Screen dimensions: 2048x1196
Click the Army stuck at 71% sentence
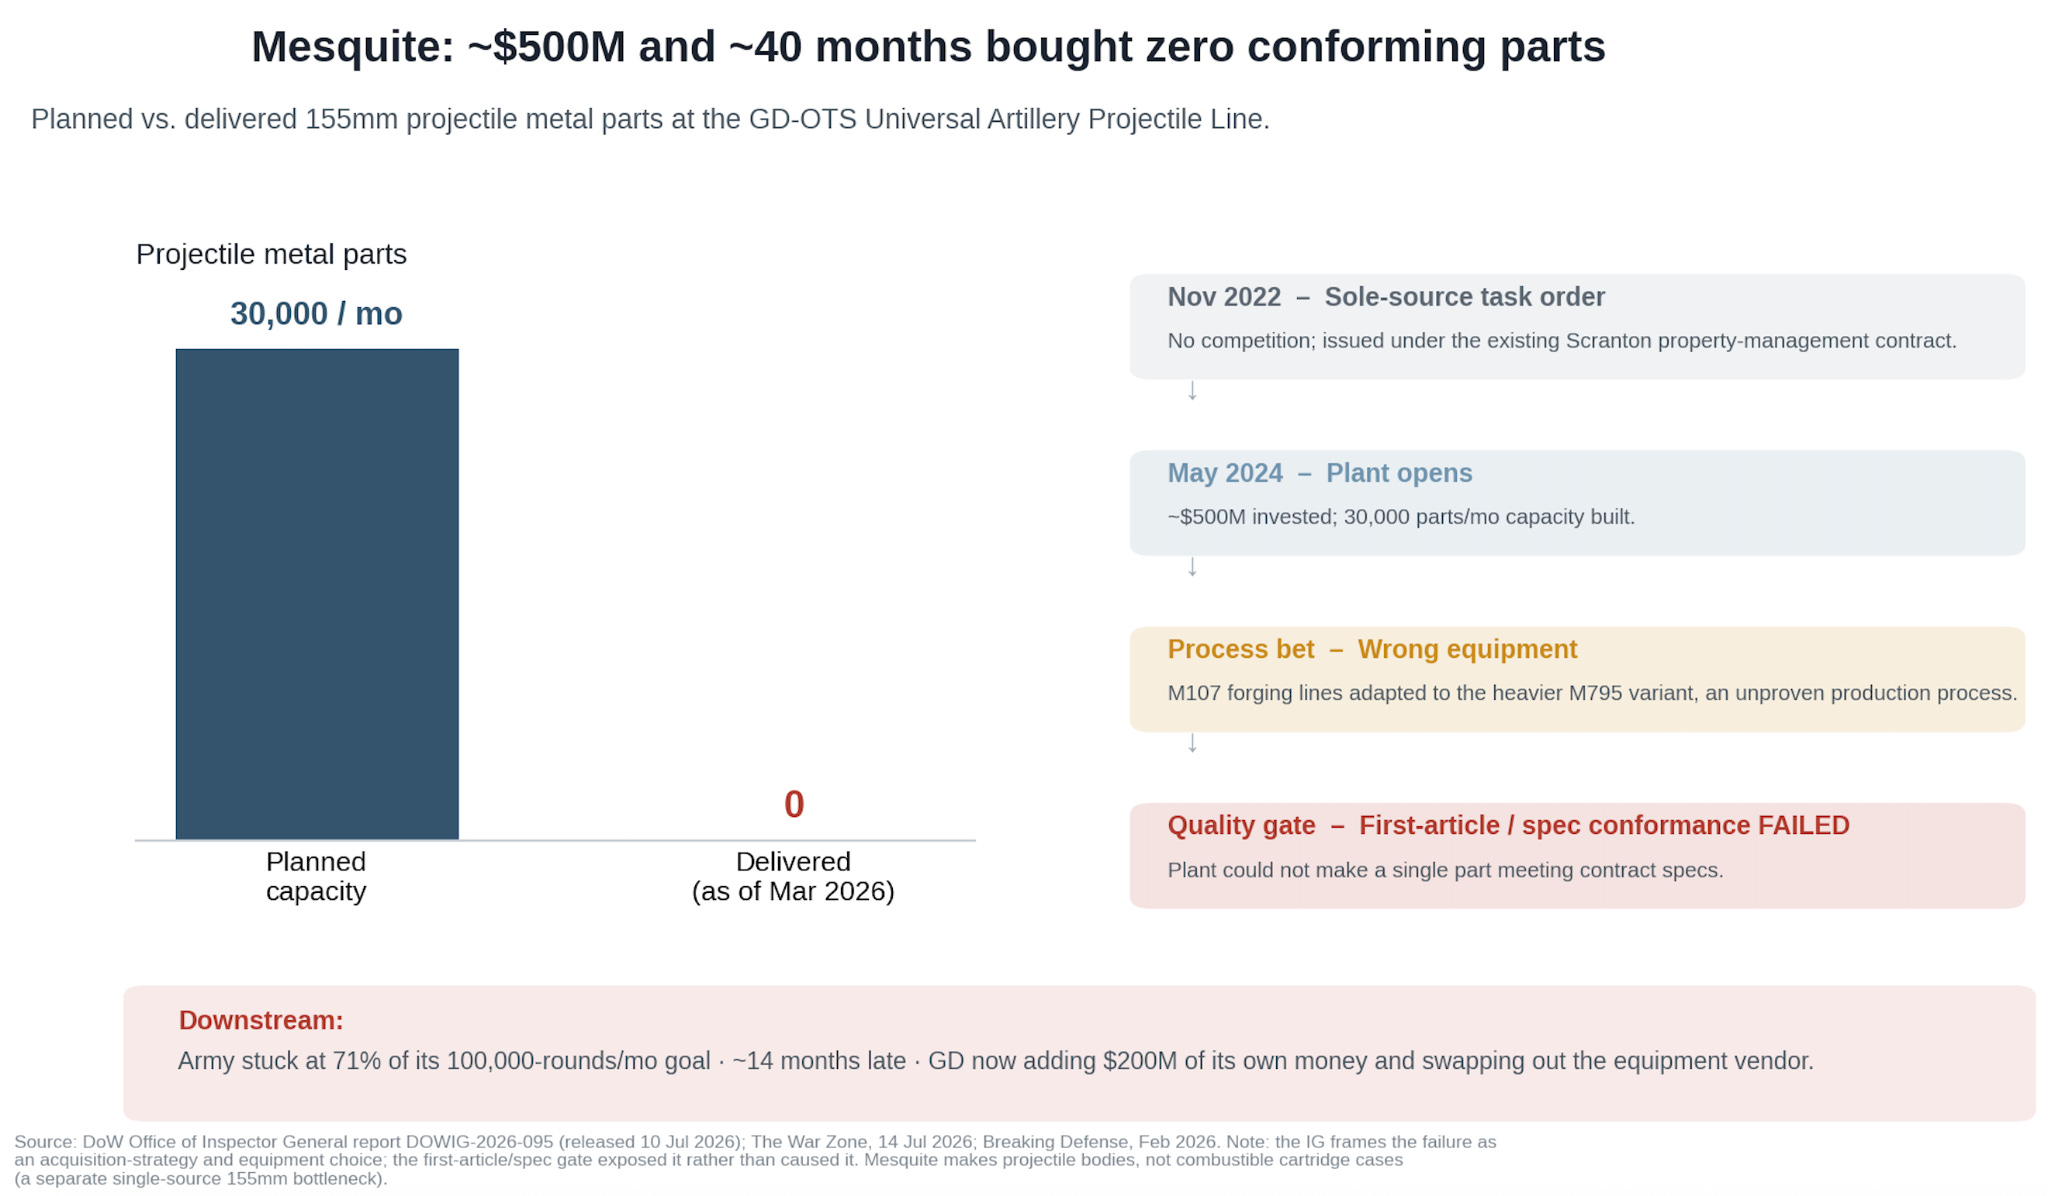[x=995, y=1060]
